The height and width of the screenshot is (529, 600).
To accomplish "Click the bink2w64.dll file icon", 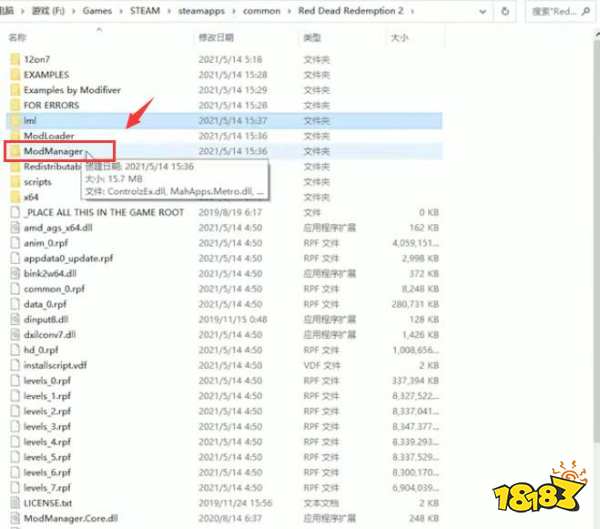I will (x=15, y=274).
